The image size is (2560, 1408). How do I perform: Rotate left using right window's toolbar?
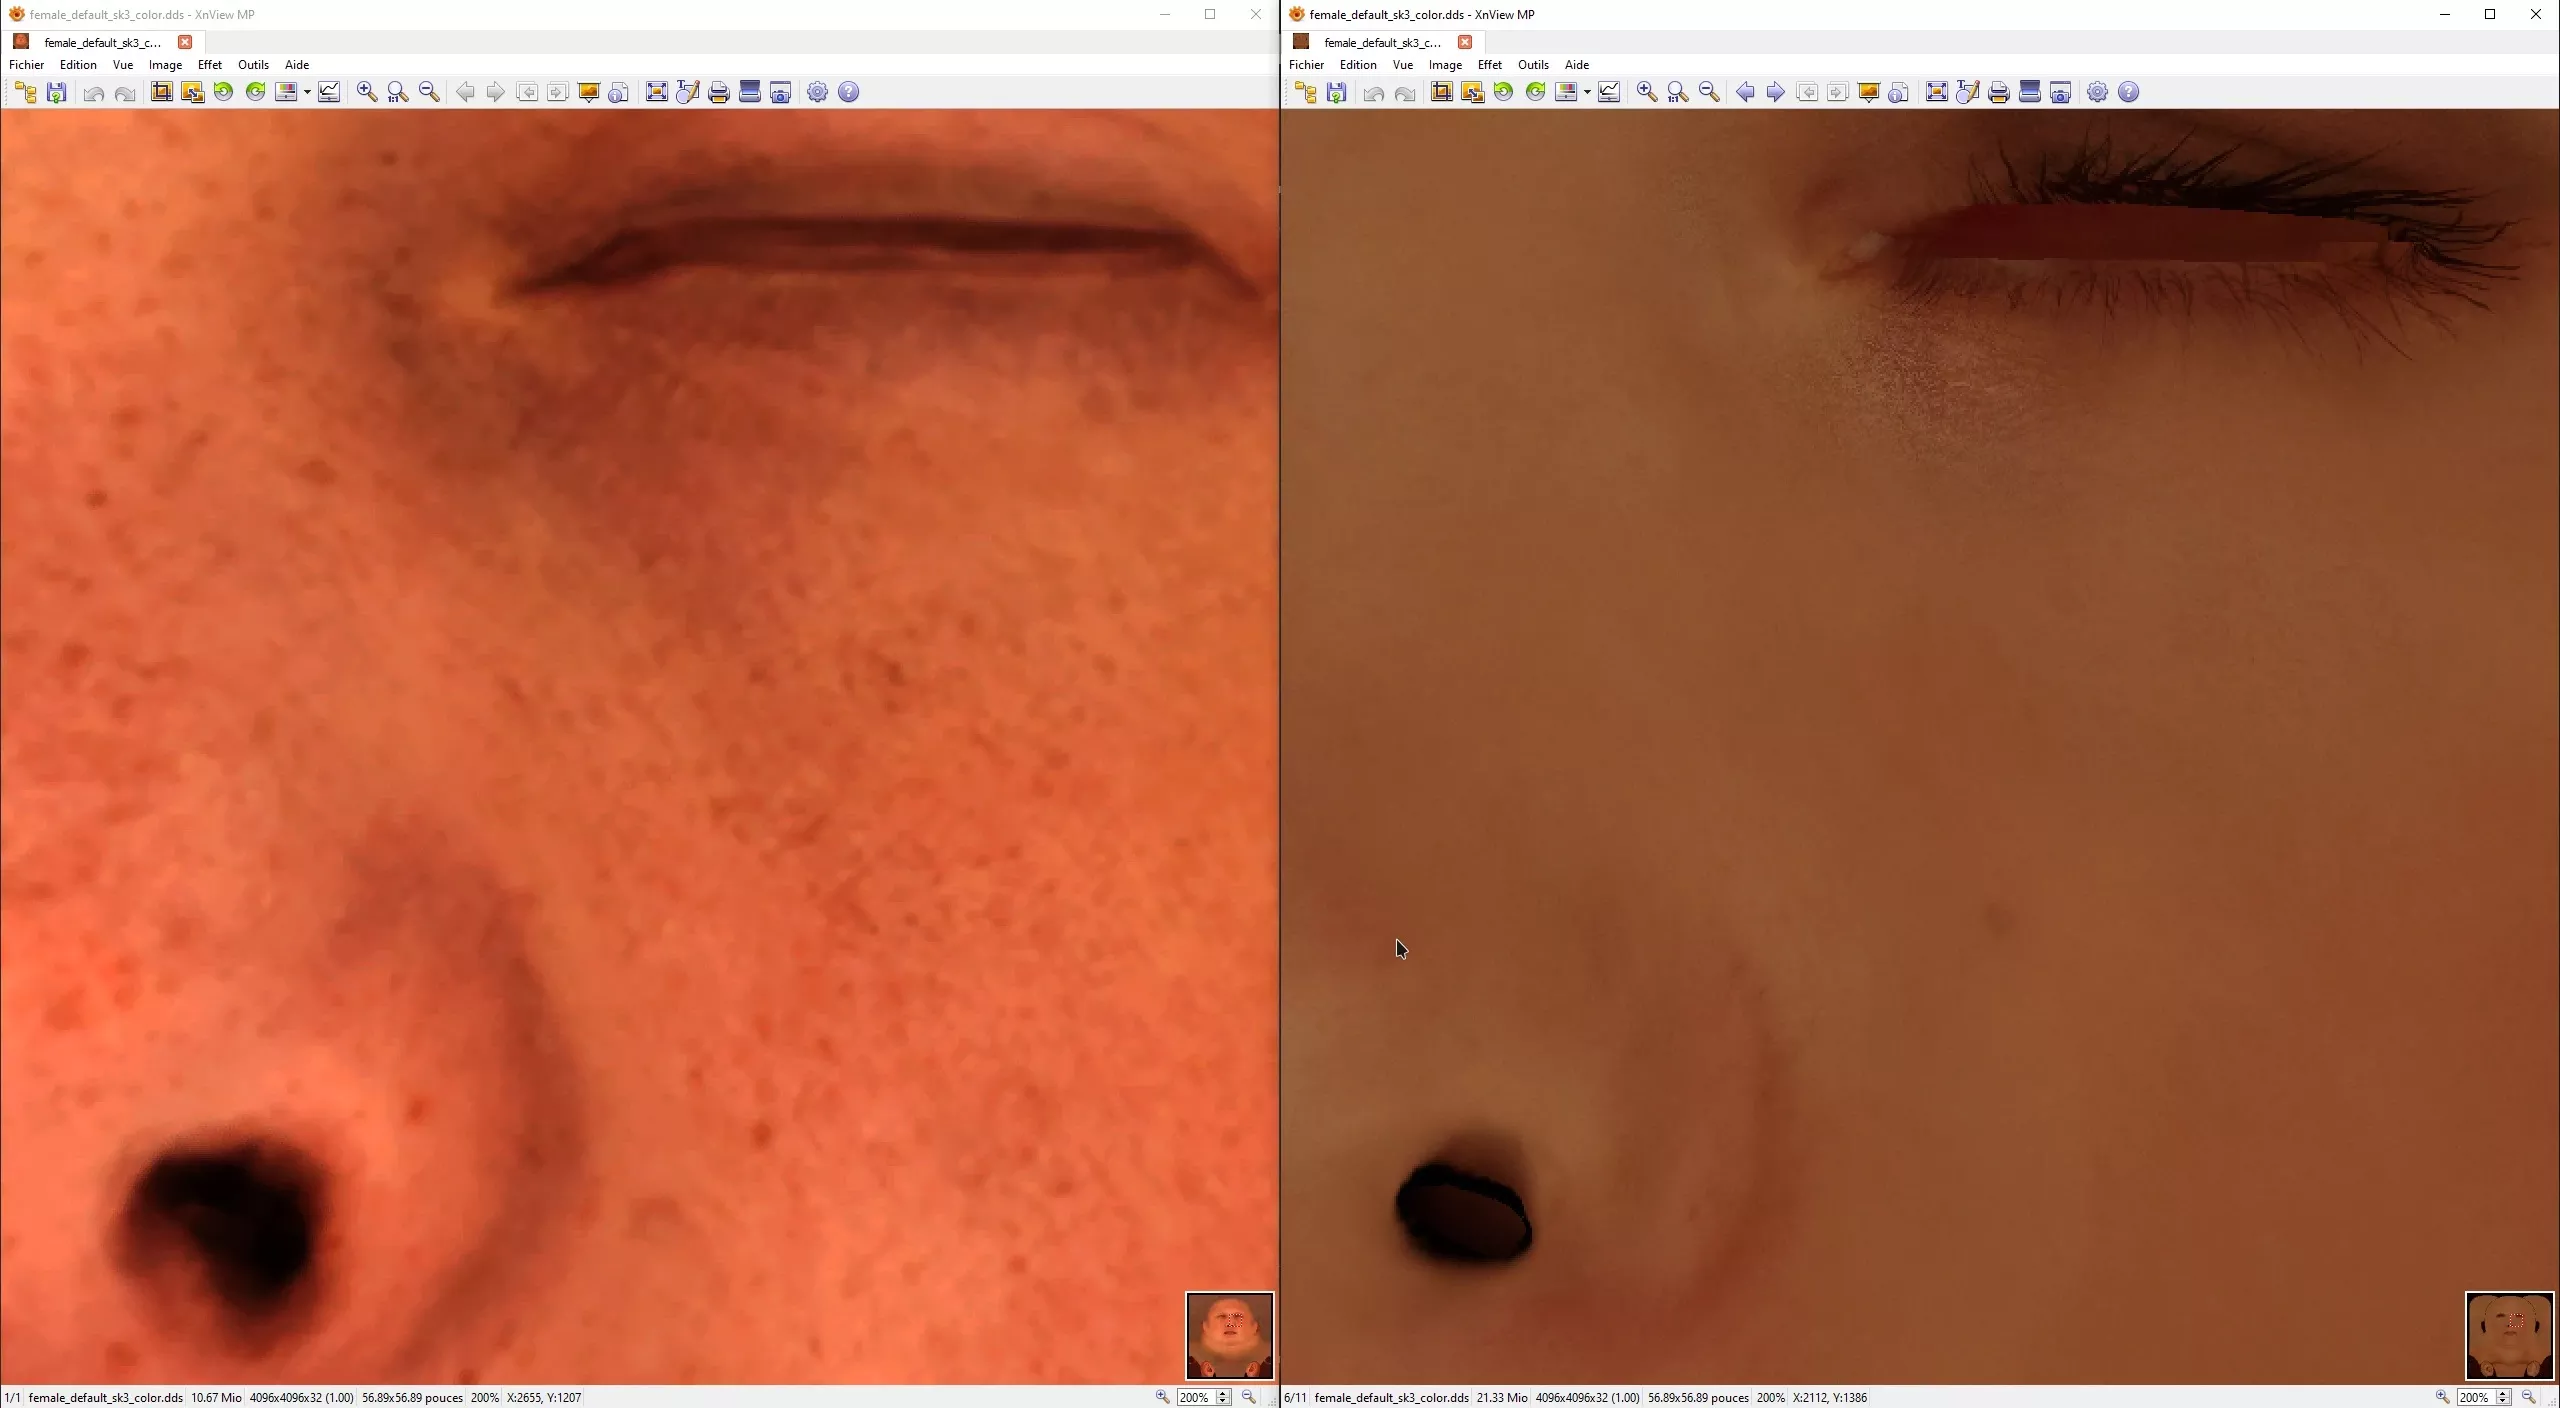coord(1503,92)
